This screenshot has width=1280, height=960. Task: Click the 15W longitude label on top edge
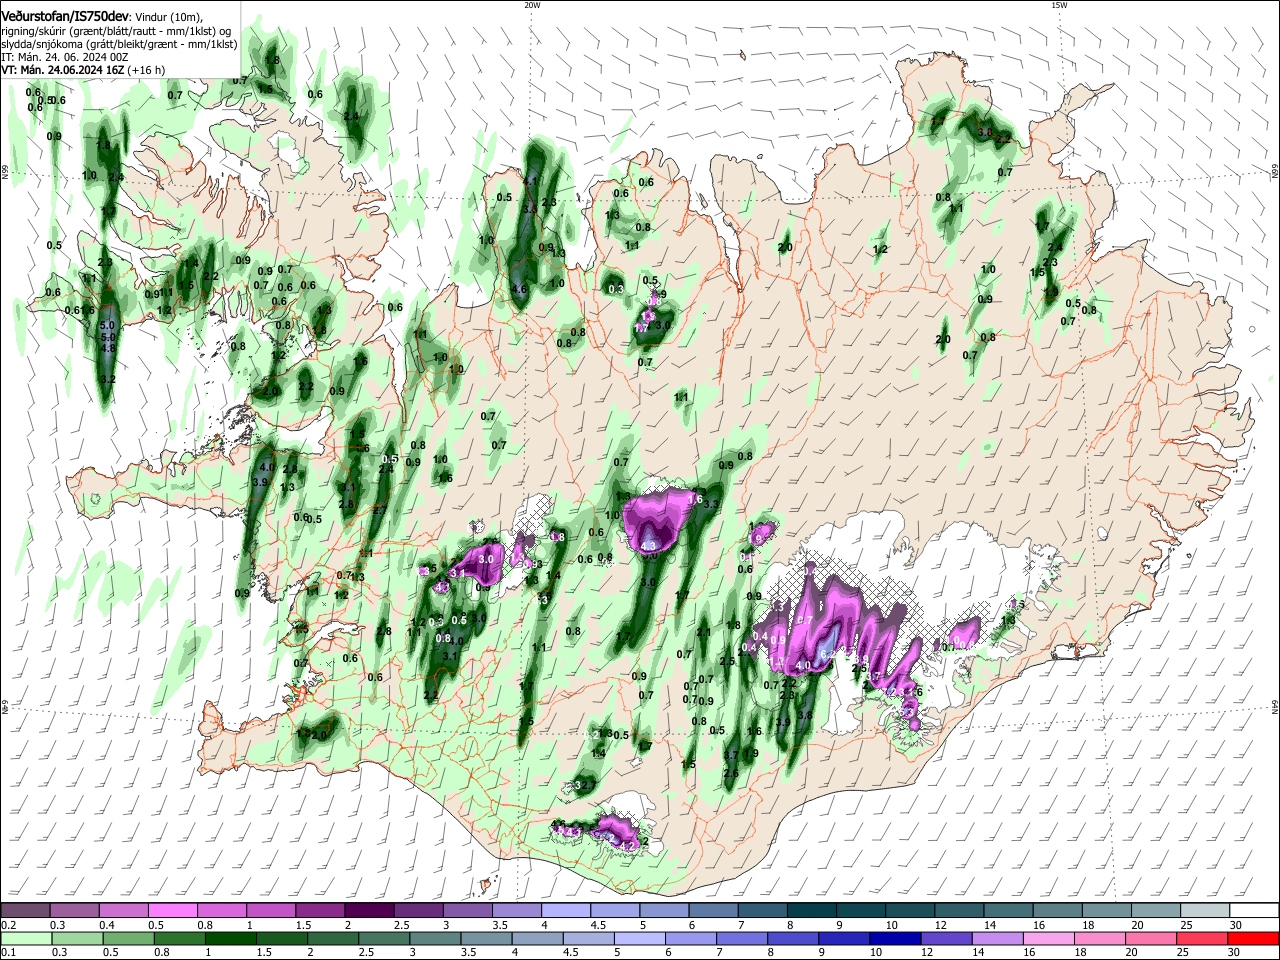pyautogui.click(x=1058, y=5)
